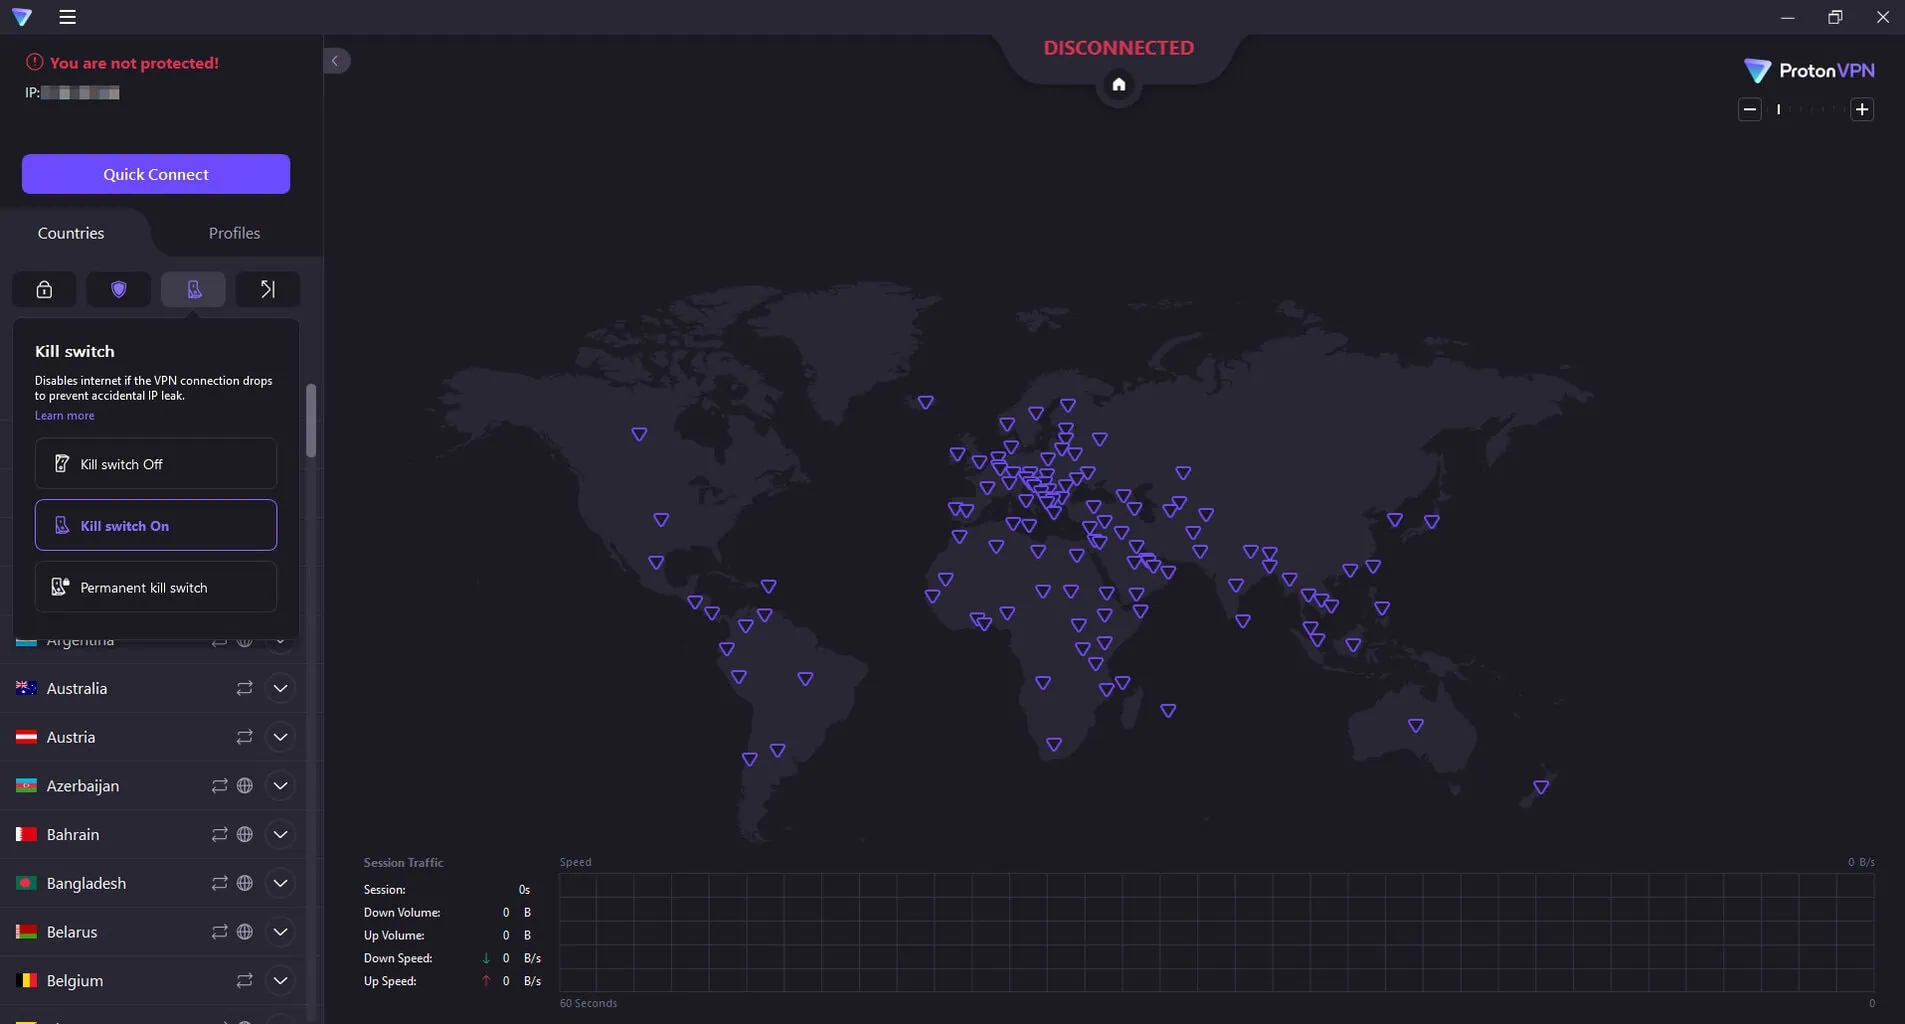The height and width of the screenshot is (1024, 1905).
Task: Collapse sidebar with the arrow button
Action: [336, 61]
